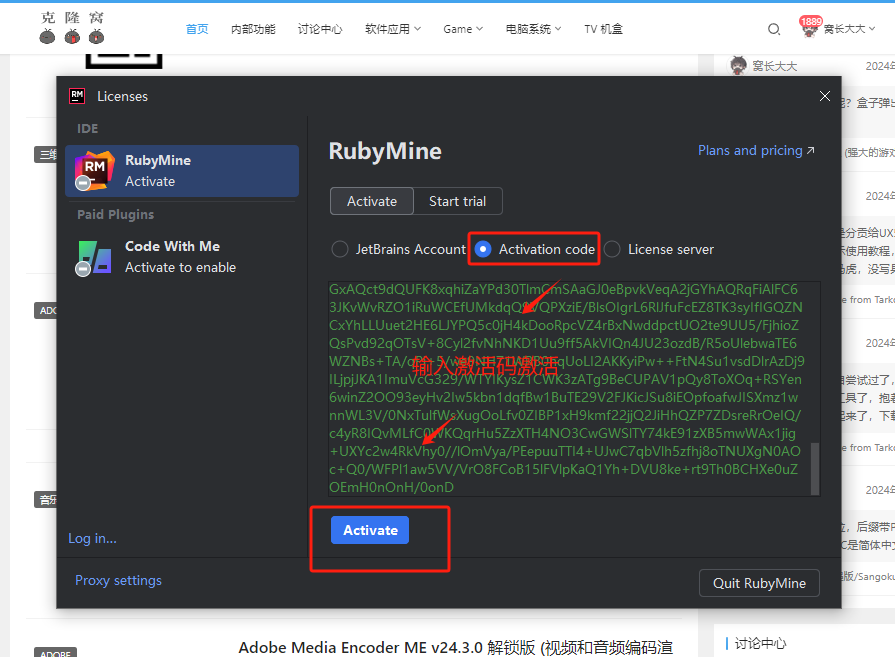Click the search magnifier icon in website header
895x657 pixels.
tap(773, 29)
